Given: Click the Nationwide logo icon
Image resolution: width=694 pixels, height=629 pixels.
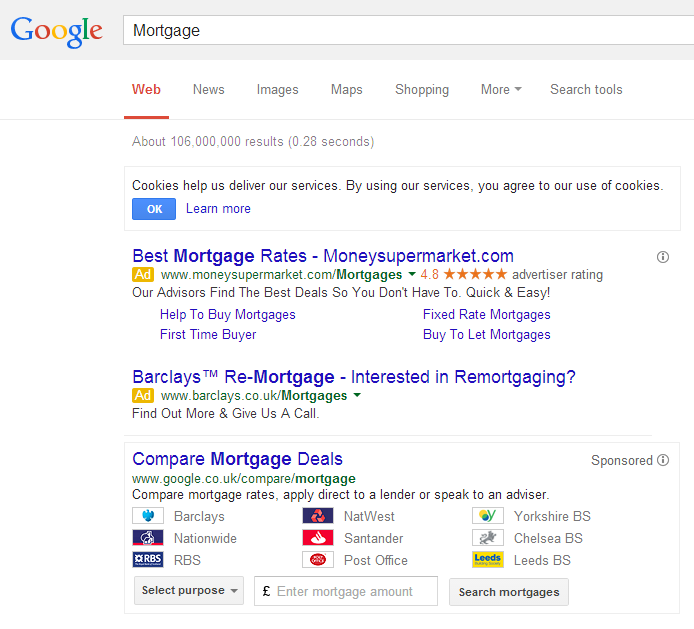Looking at the screenshot, I should [148, 538].
